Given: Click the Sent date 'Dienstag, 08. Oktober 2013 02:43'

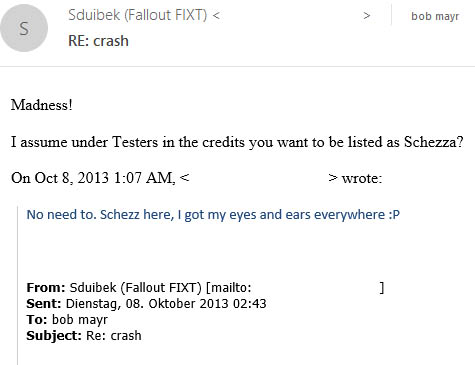Looking at the screenshot, I should (166, 304).
